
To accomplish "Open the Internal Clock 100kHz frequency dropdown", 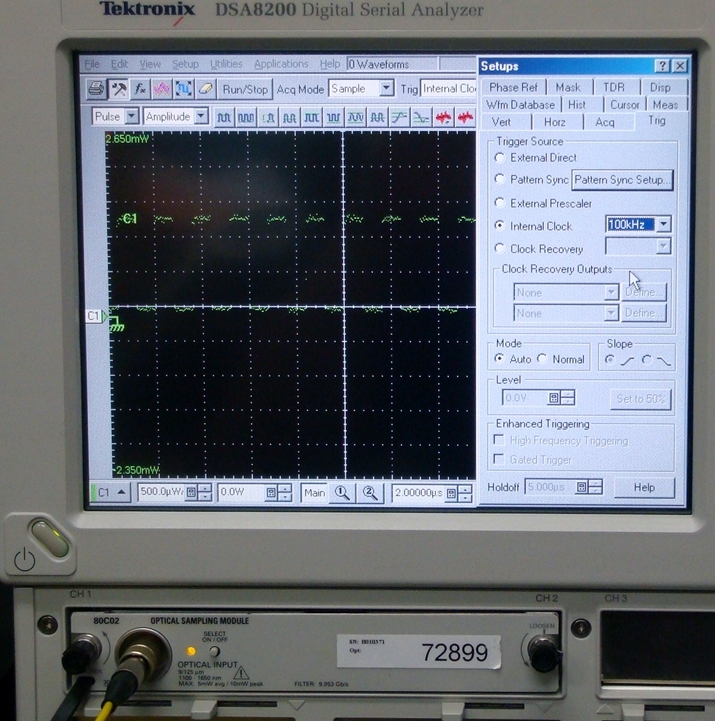I will point(662,225).
